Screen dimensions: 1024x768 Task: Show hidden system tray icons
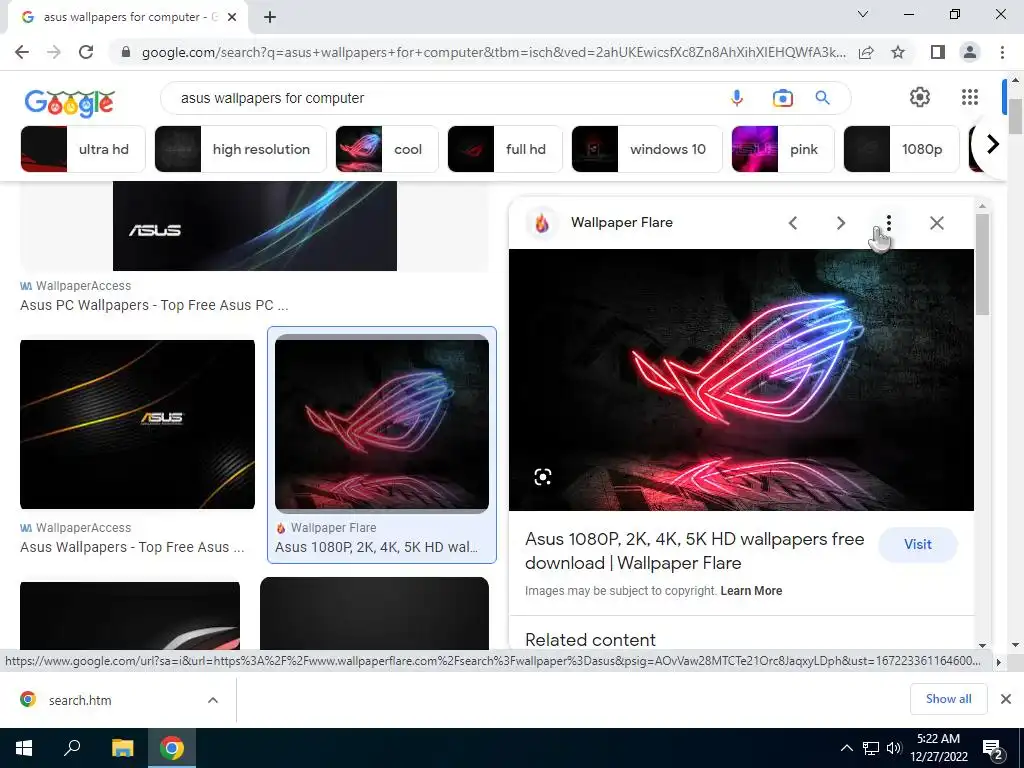(x=846, y=748)
